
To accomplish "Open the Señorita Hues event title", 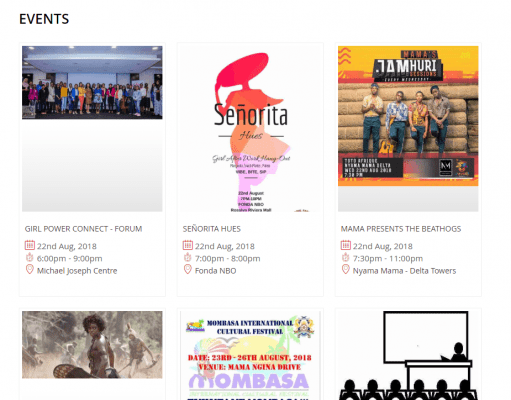I will point(212,229).
